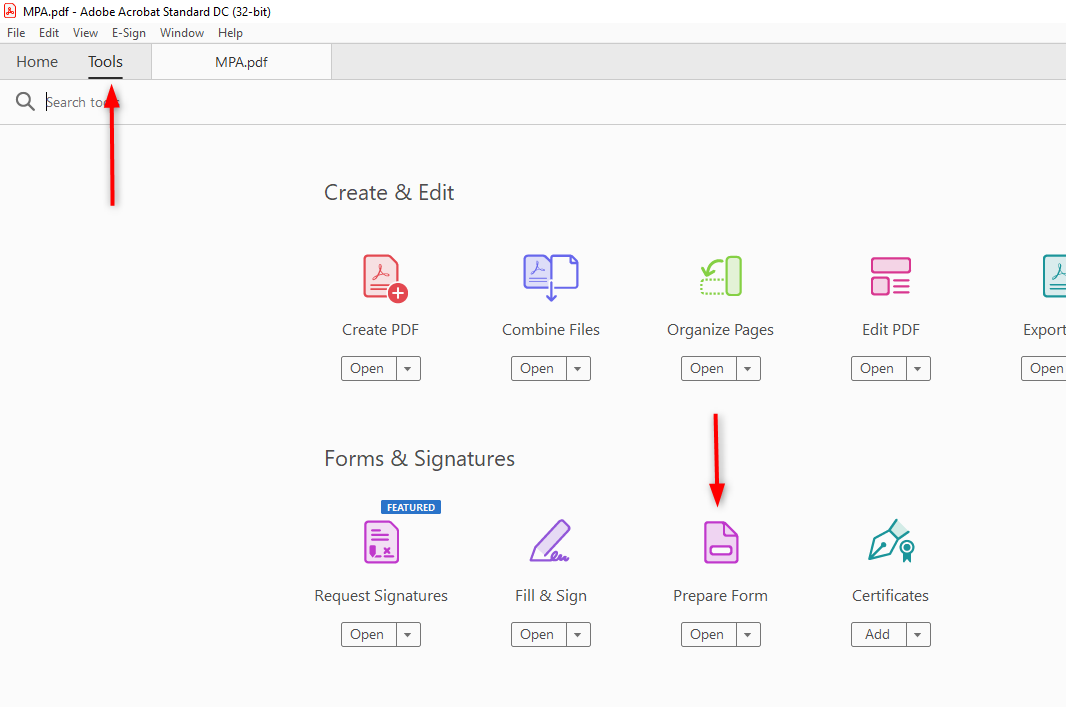
Task: Click Open under Request Signatures
Action: [x=368, y=634]
